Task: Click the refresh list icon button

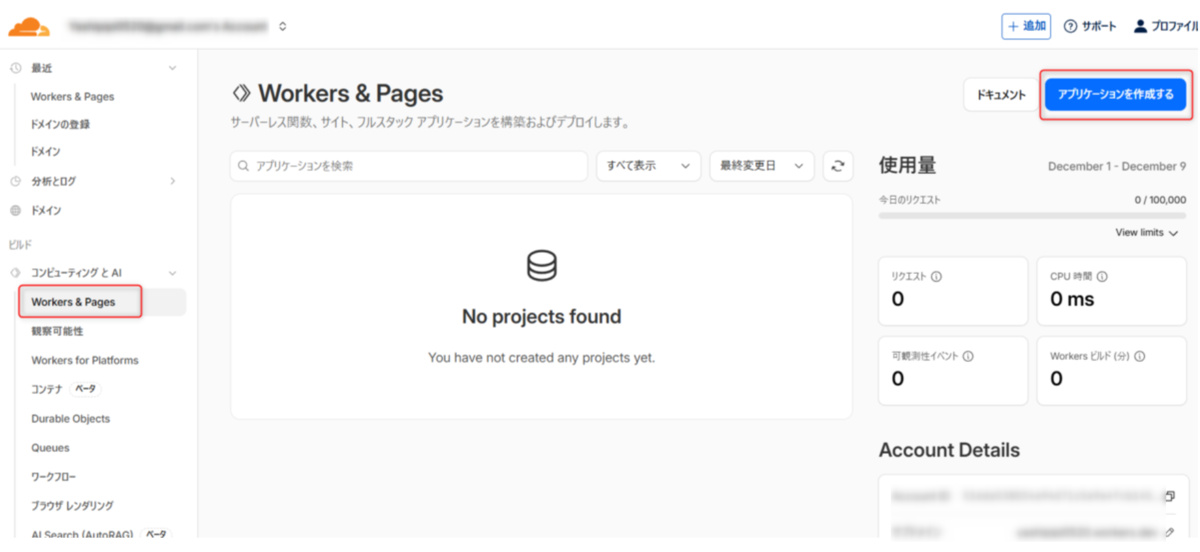Action: [838, 166]
